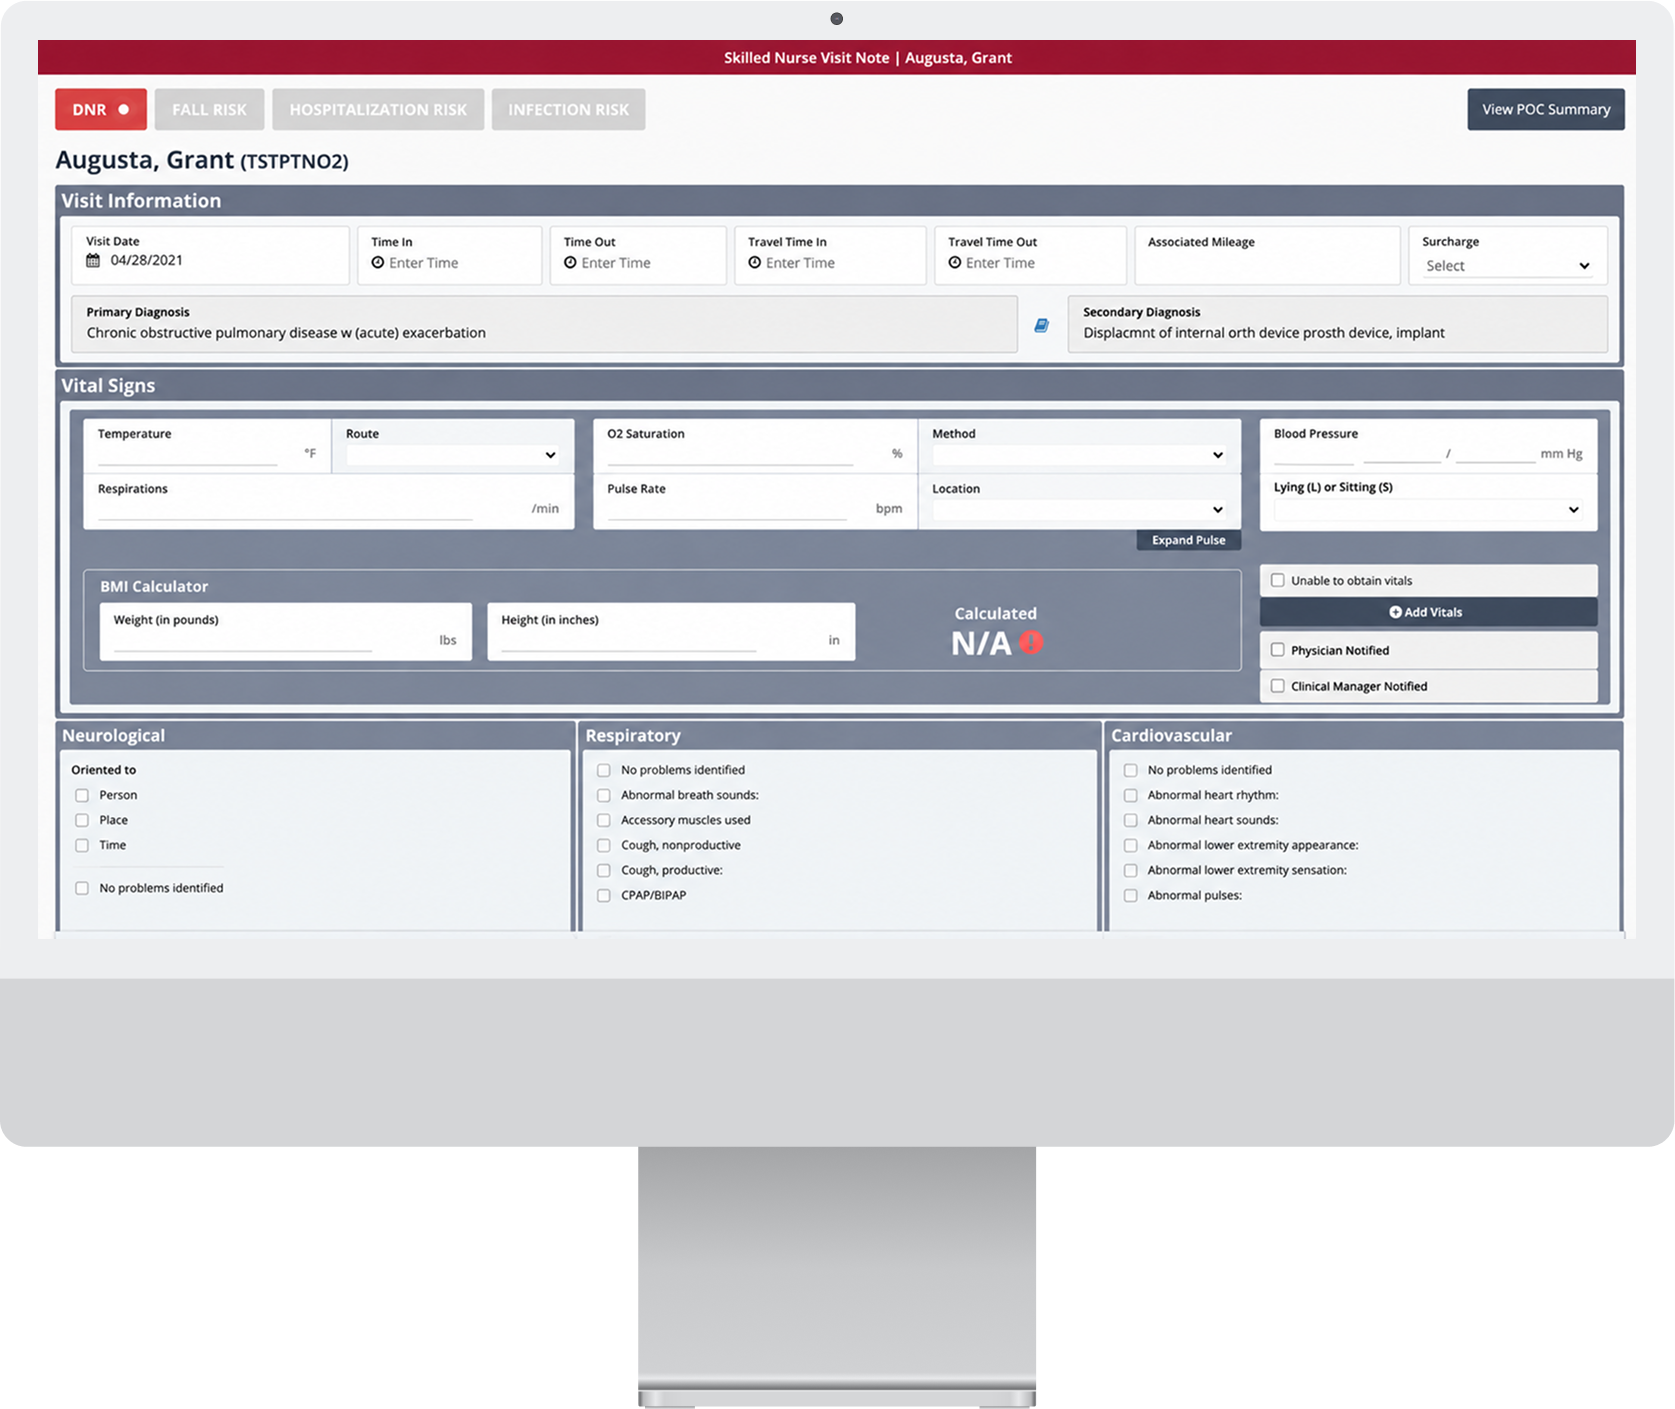The width and height of the screenshot is (1675, 1409).
Task: Click the Skilled Nurse Visit Note title
Action: tap(807, 58)
